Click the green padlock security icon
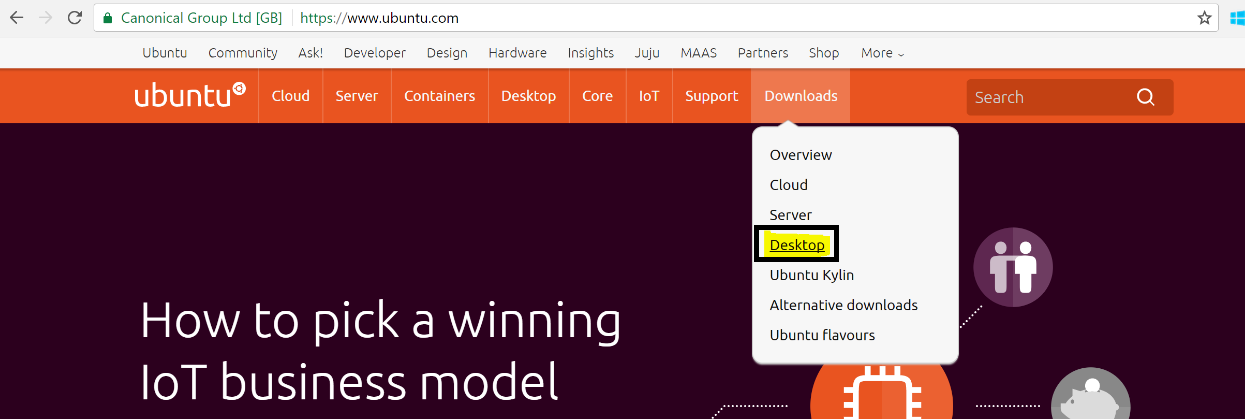This screenshot has width=1245, height=419. [x=108, y=18]
